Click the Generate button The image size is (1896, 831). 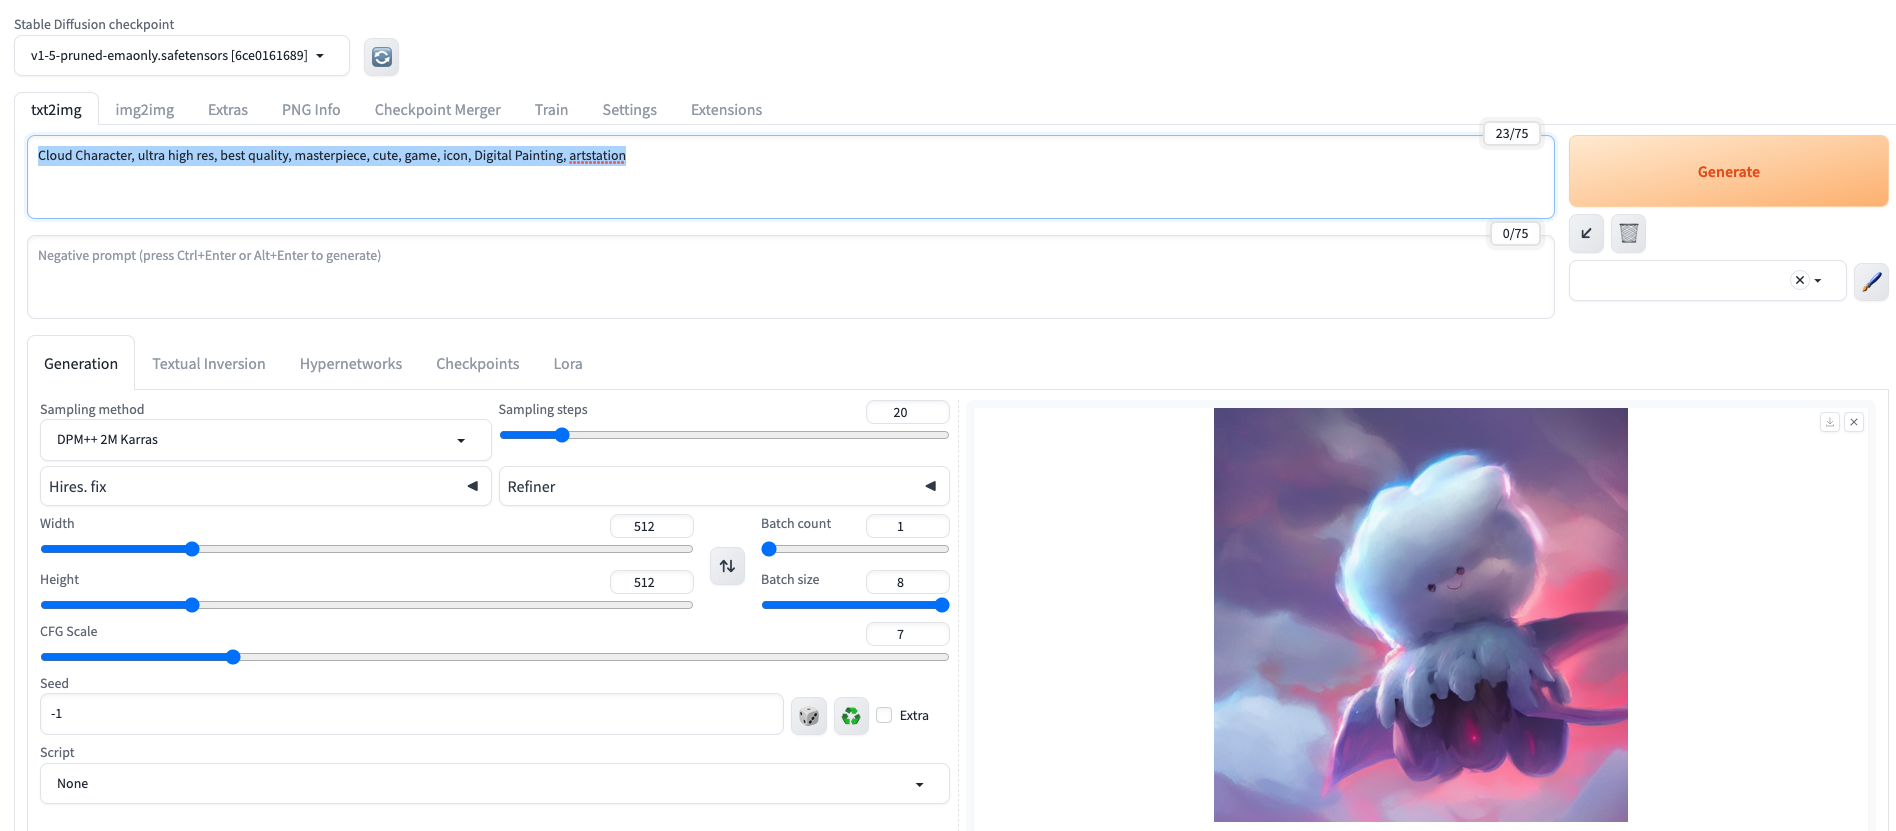coord(1727,172)
